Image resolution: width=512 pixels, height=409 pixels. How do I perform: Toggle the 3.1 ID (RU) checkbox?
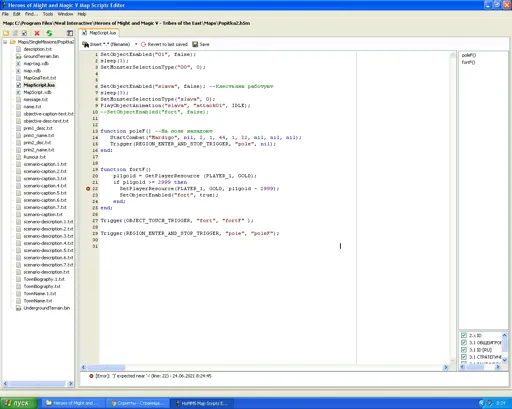point(464,350)
